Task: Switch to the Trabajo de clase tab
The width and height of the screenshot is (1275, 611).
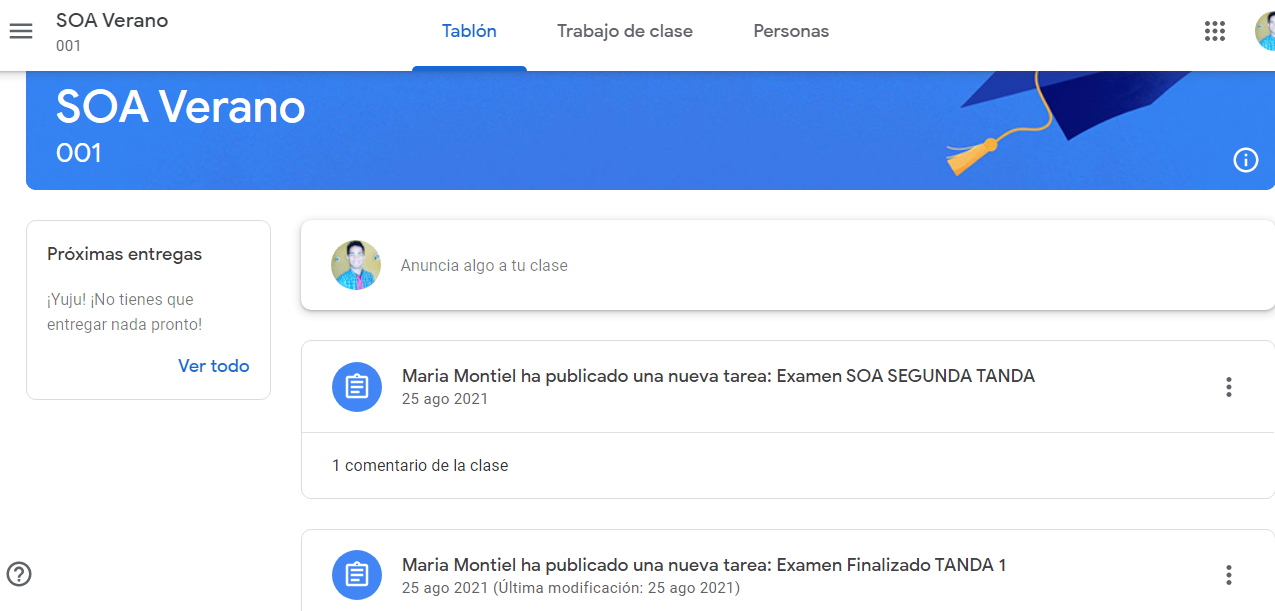Action: 625,31
